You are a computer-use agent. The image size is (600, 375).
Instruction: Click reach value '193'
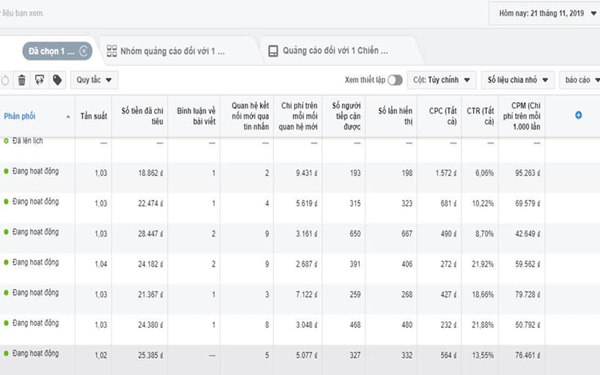[x=355, y=173]
